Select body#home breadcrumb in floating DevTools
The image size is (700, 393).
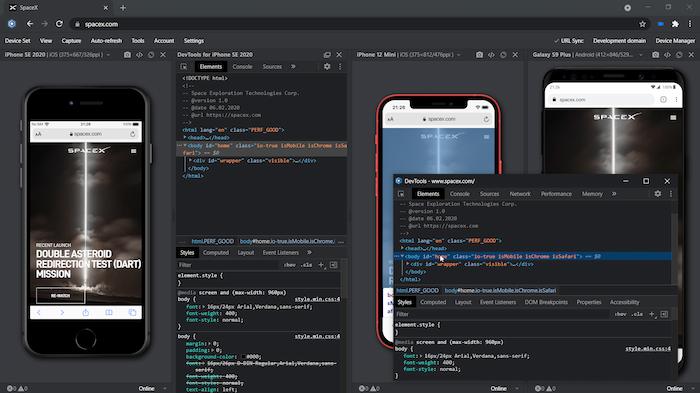click(x=500, y=290)
